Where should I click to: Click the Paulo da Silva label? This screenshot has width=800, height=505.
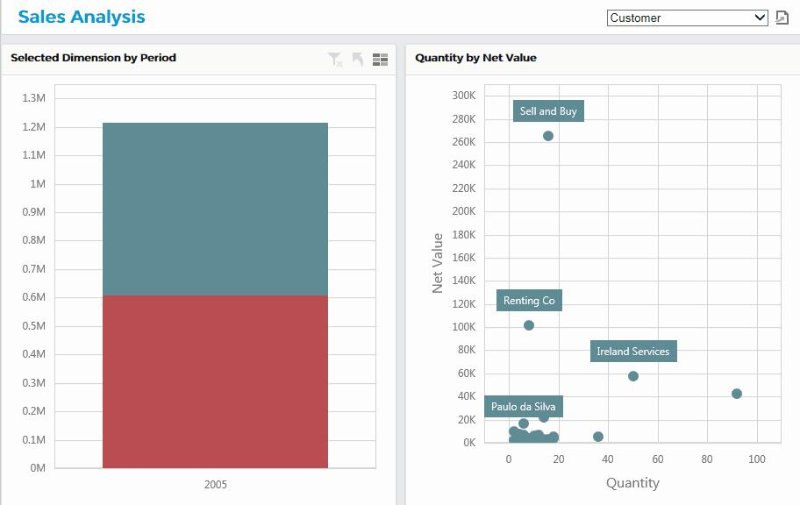pos(523,407)
